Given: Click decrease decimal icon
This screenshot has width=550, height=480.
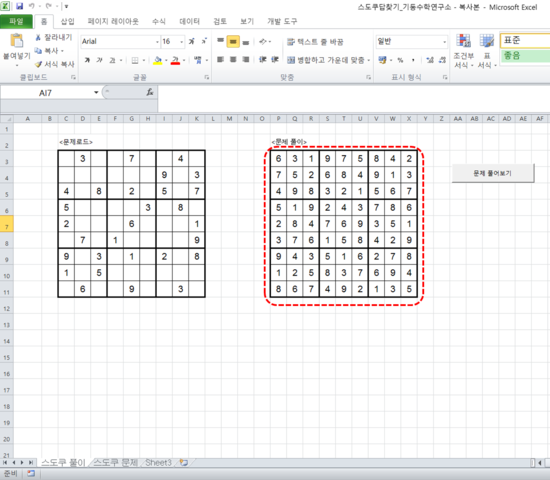Looking at the screenshot, I should tap(442, 60).
